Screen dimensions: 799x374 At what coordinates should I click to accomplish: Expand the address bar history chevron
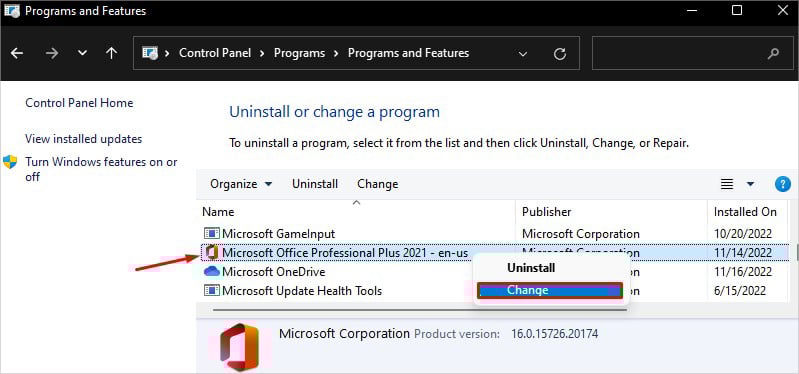click(523, 54)
